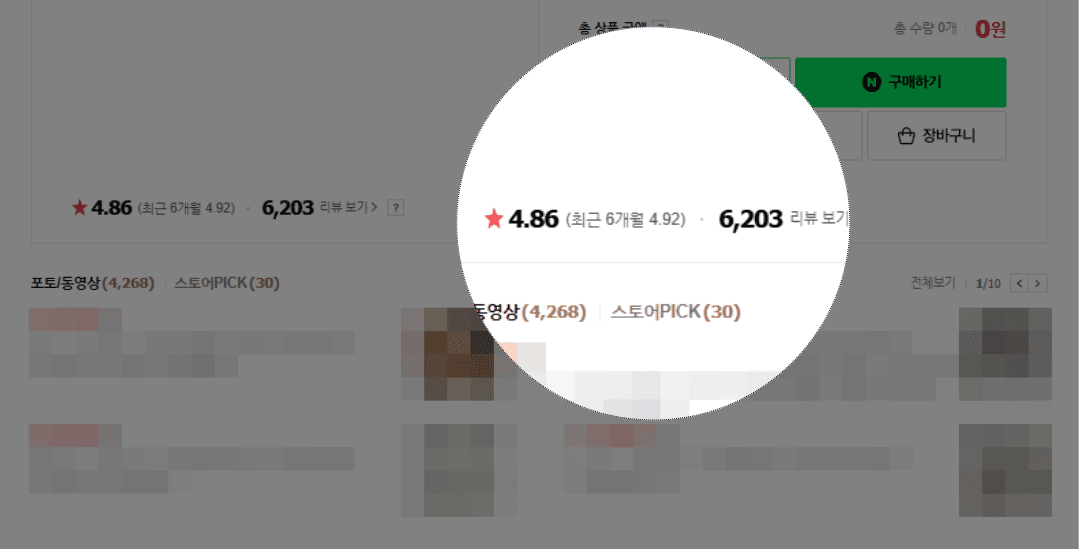1080x549 pixels.
Task: Click the N Pay logo on 구매하기
Action: click(871, 83)
